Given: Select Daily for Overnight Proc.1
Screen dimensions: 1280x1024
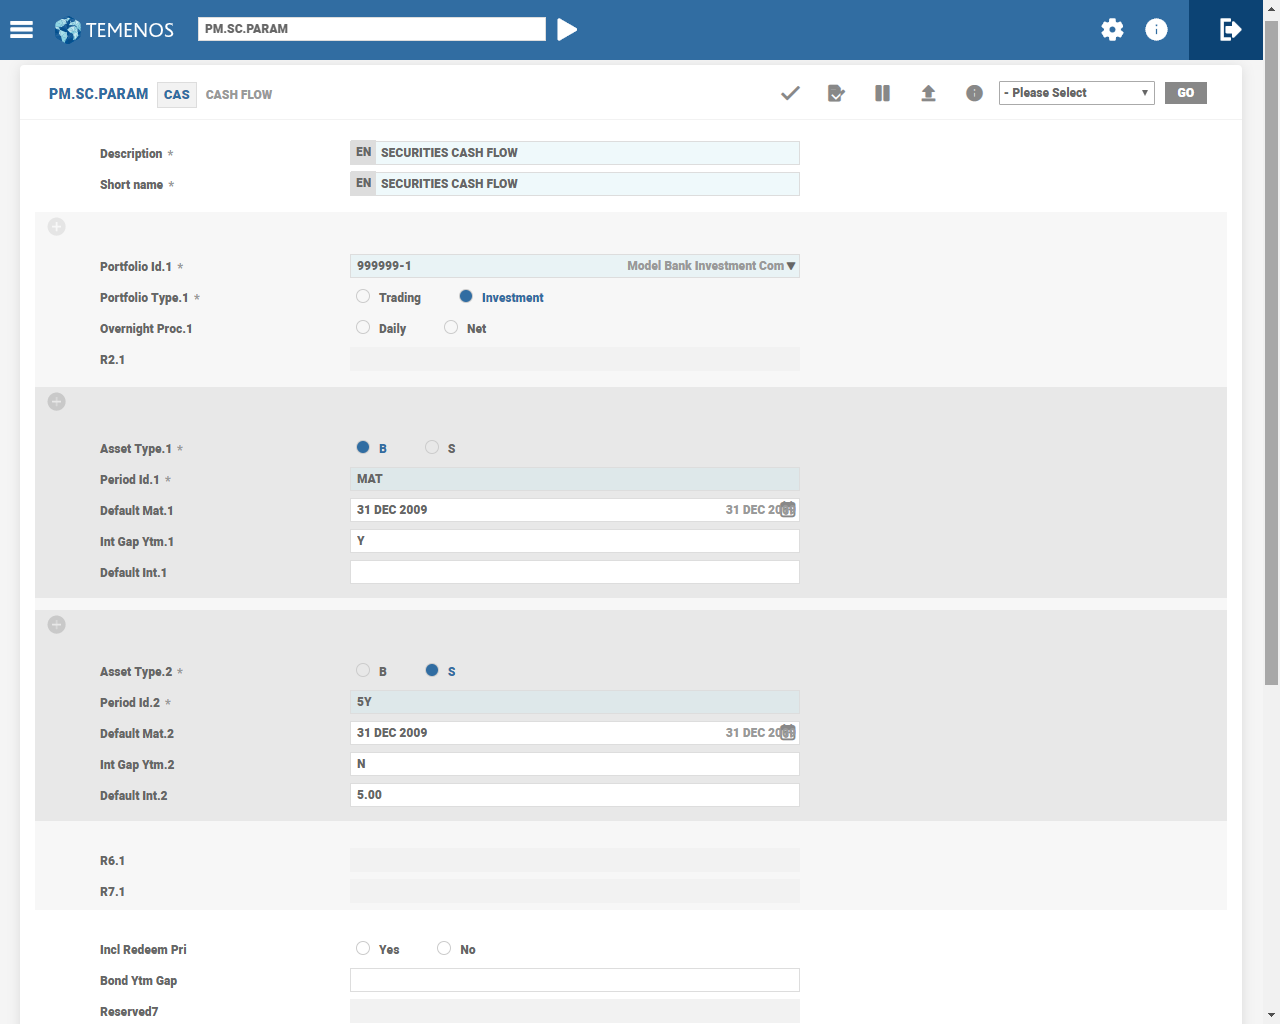Looking at the screenshot, I should (x=363, y=328).
